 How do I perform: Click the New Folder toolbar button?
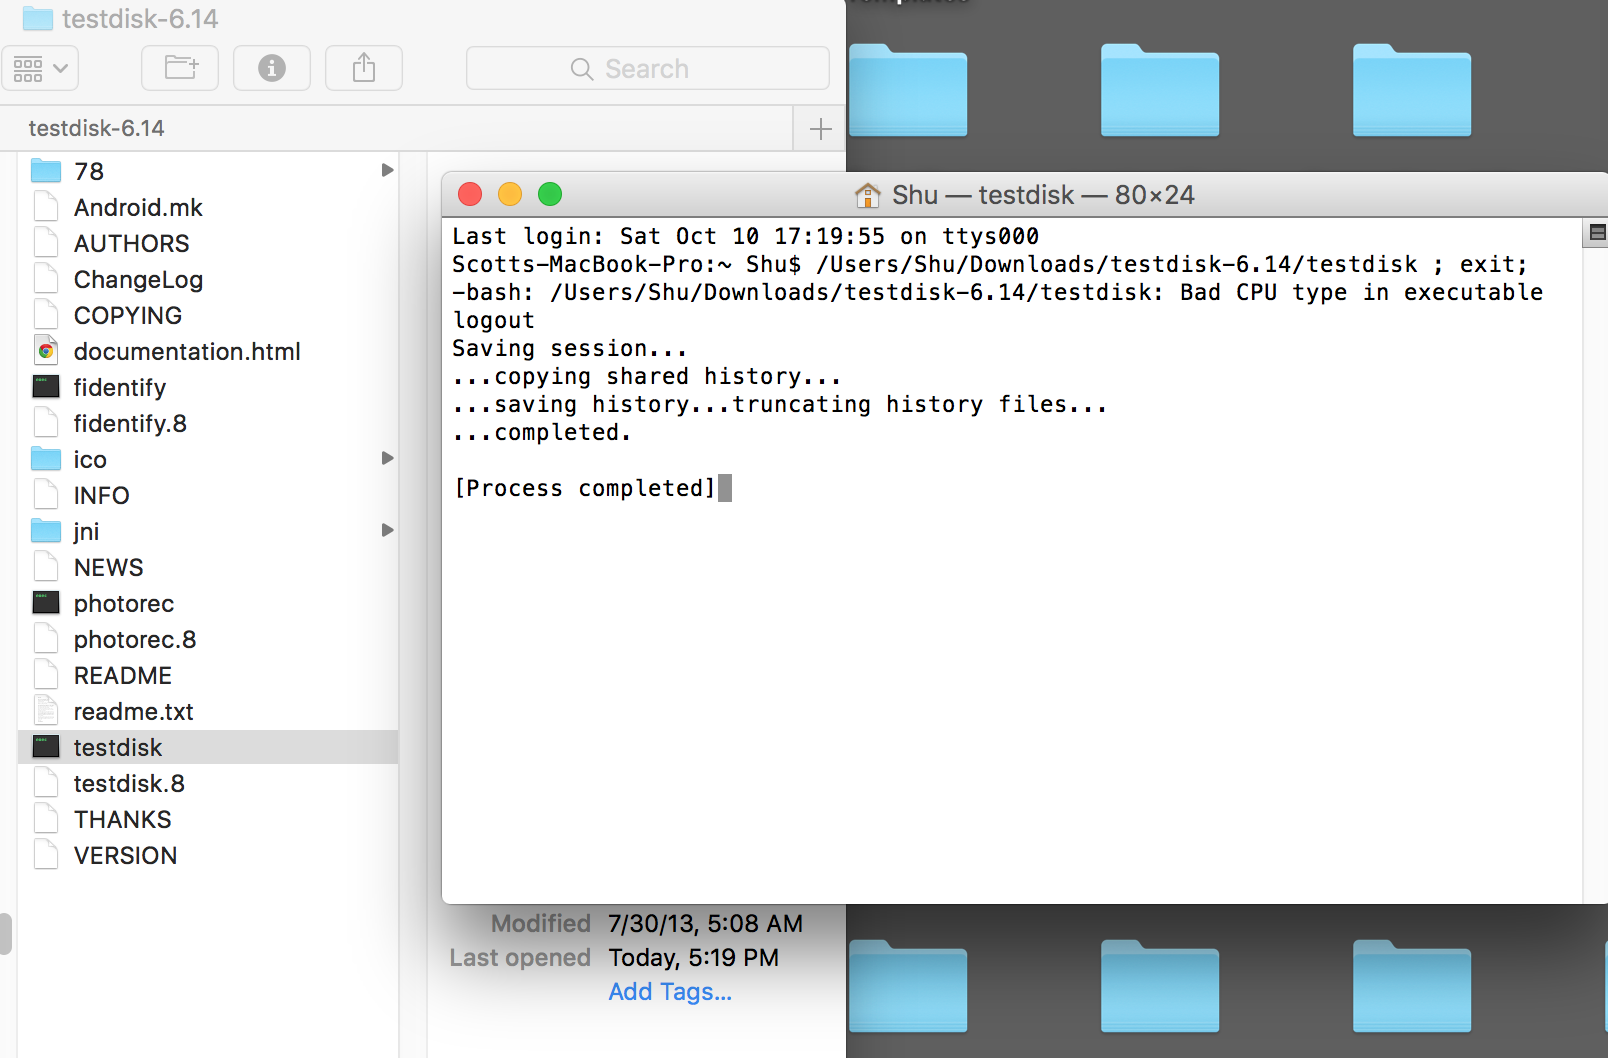tap(180, 68)
